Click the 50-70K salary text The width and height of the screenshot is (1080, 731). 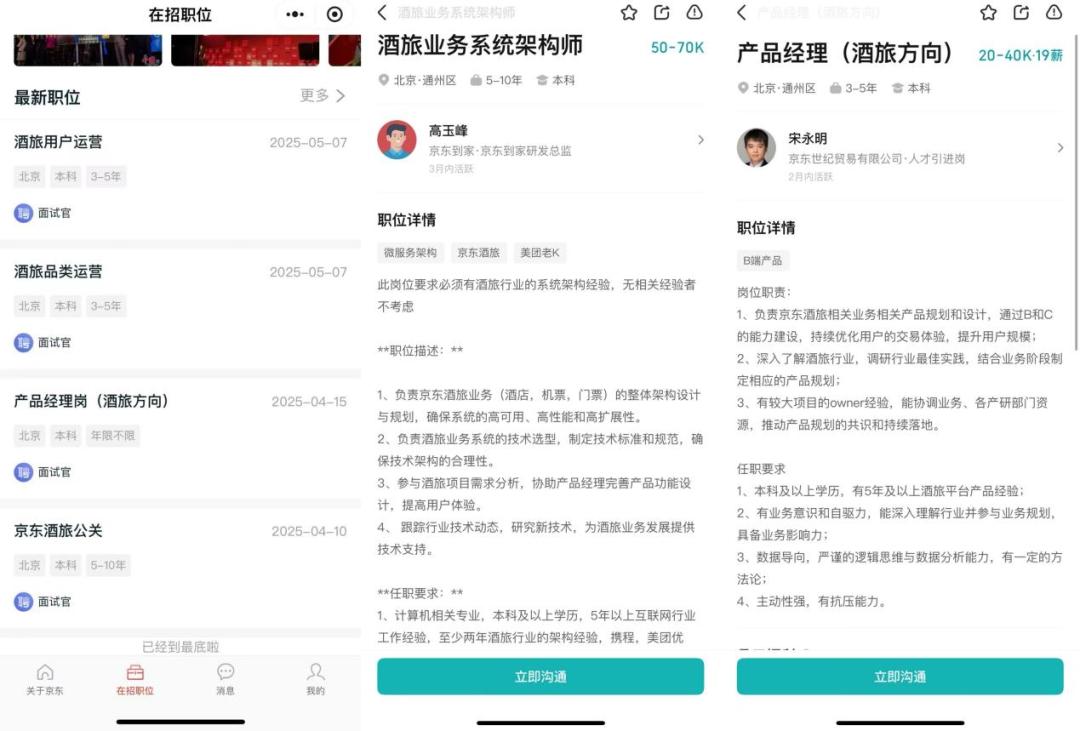677,48
